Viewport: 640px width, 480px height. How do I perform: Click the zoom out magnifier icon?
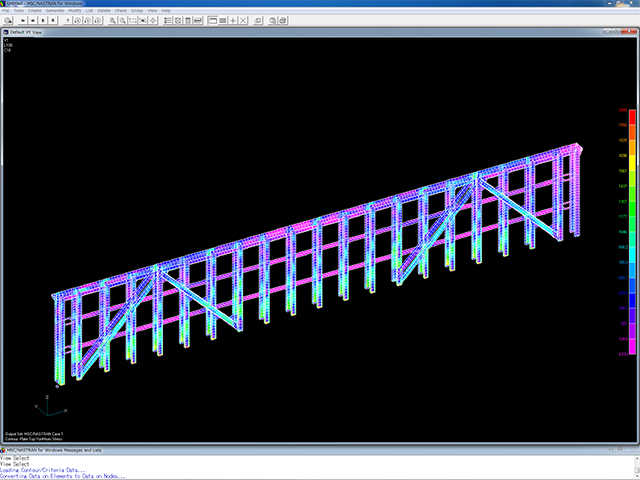pos(122,20)
